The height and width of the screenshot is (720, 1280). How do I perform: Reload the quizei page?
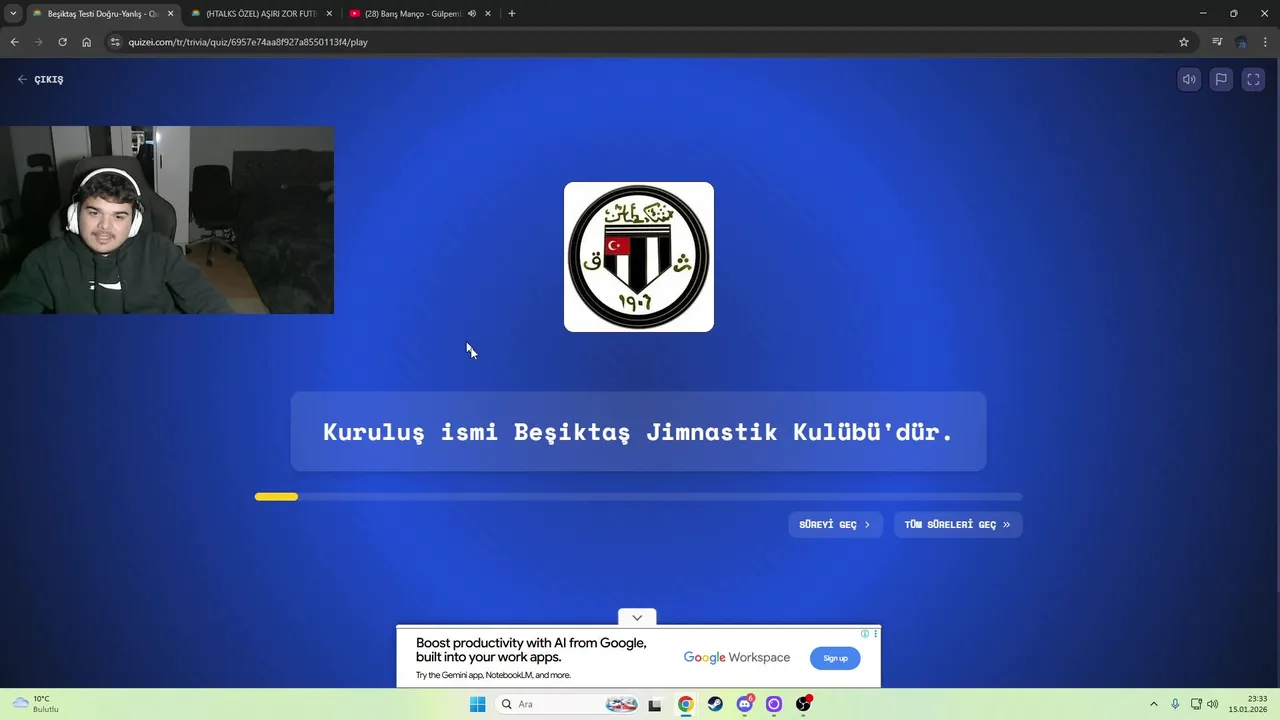tap(62, 42)
